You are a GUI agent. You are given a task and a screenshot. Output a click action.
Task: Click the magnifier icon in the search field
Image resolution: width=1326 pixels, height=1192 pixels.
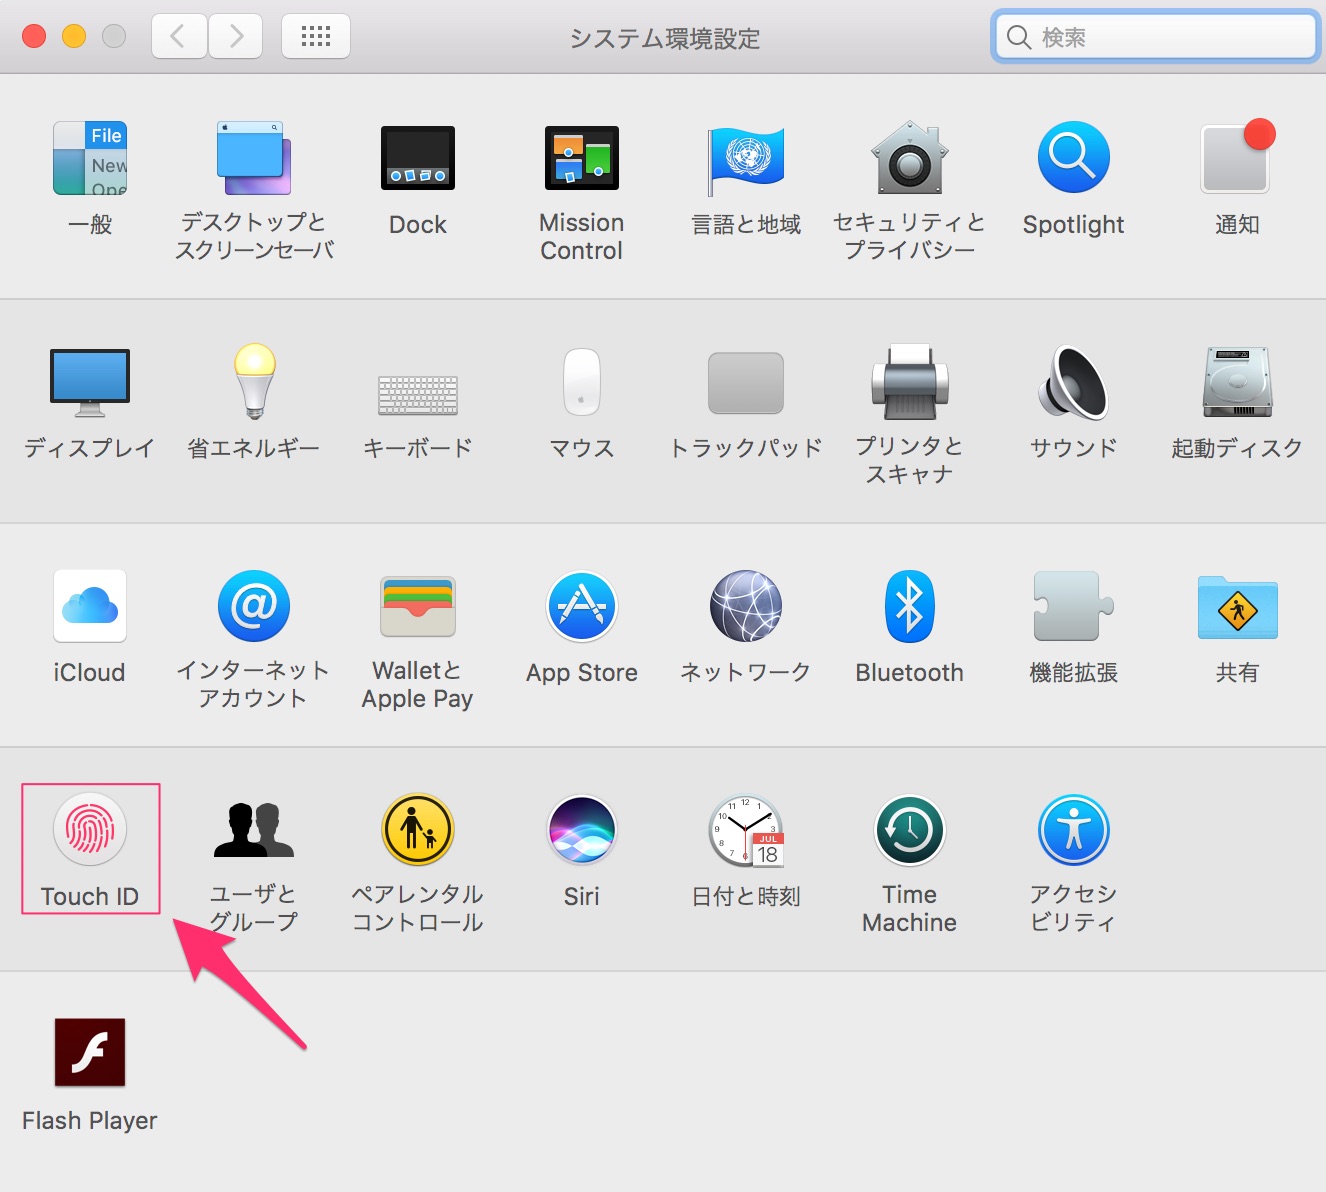[x=1019, y=37]
